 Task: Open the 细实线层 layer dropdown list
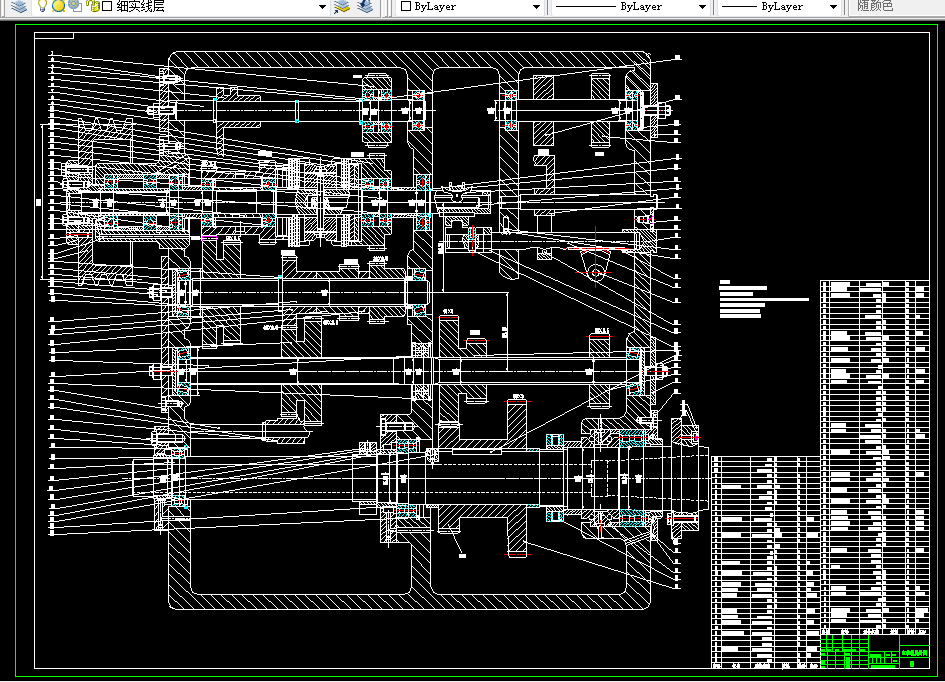point(322,7)
